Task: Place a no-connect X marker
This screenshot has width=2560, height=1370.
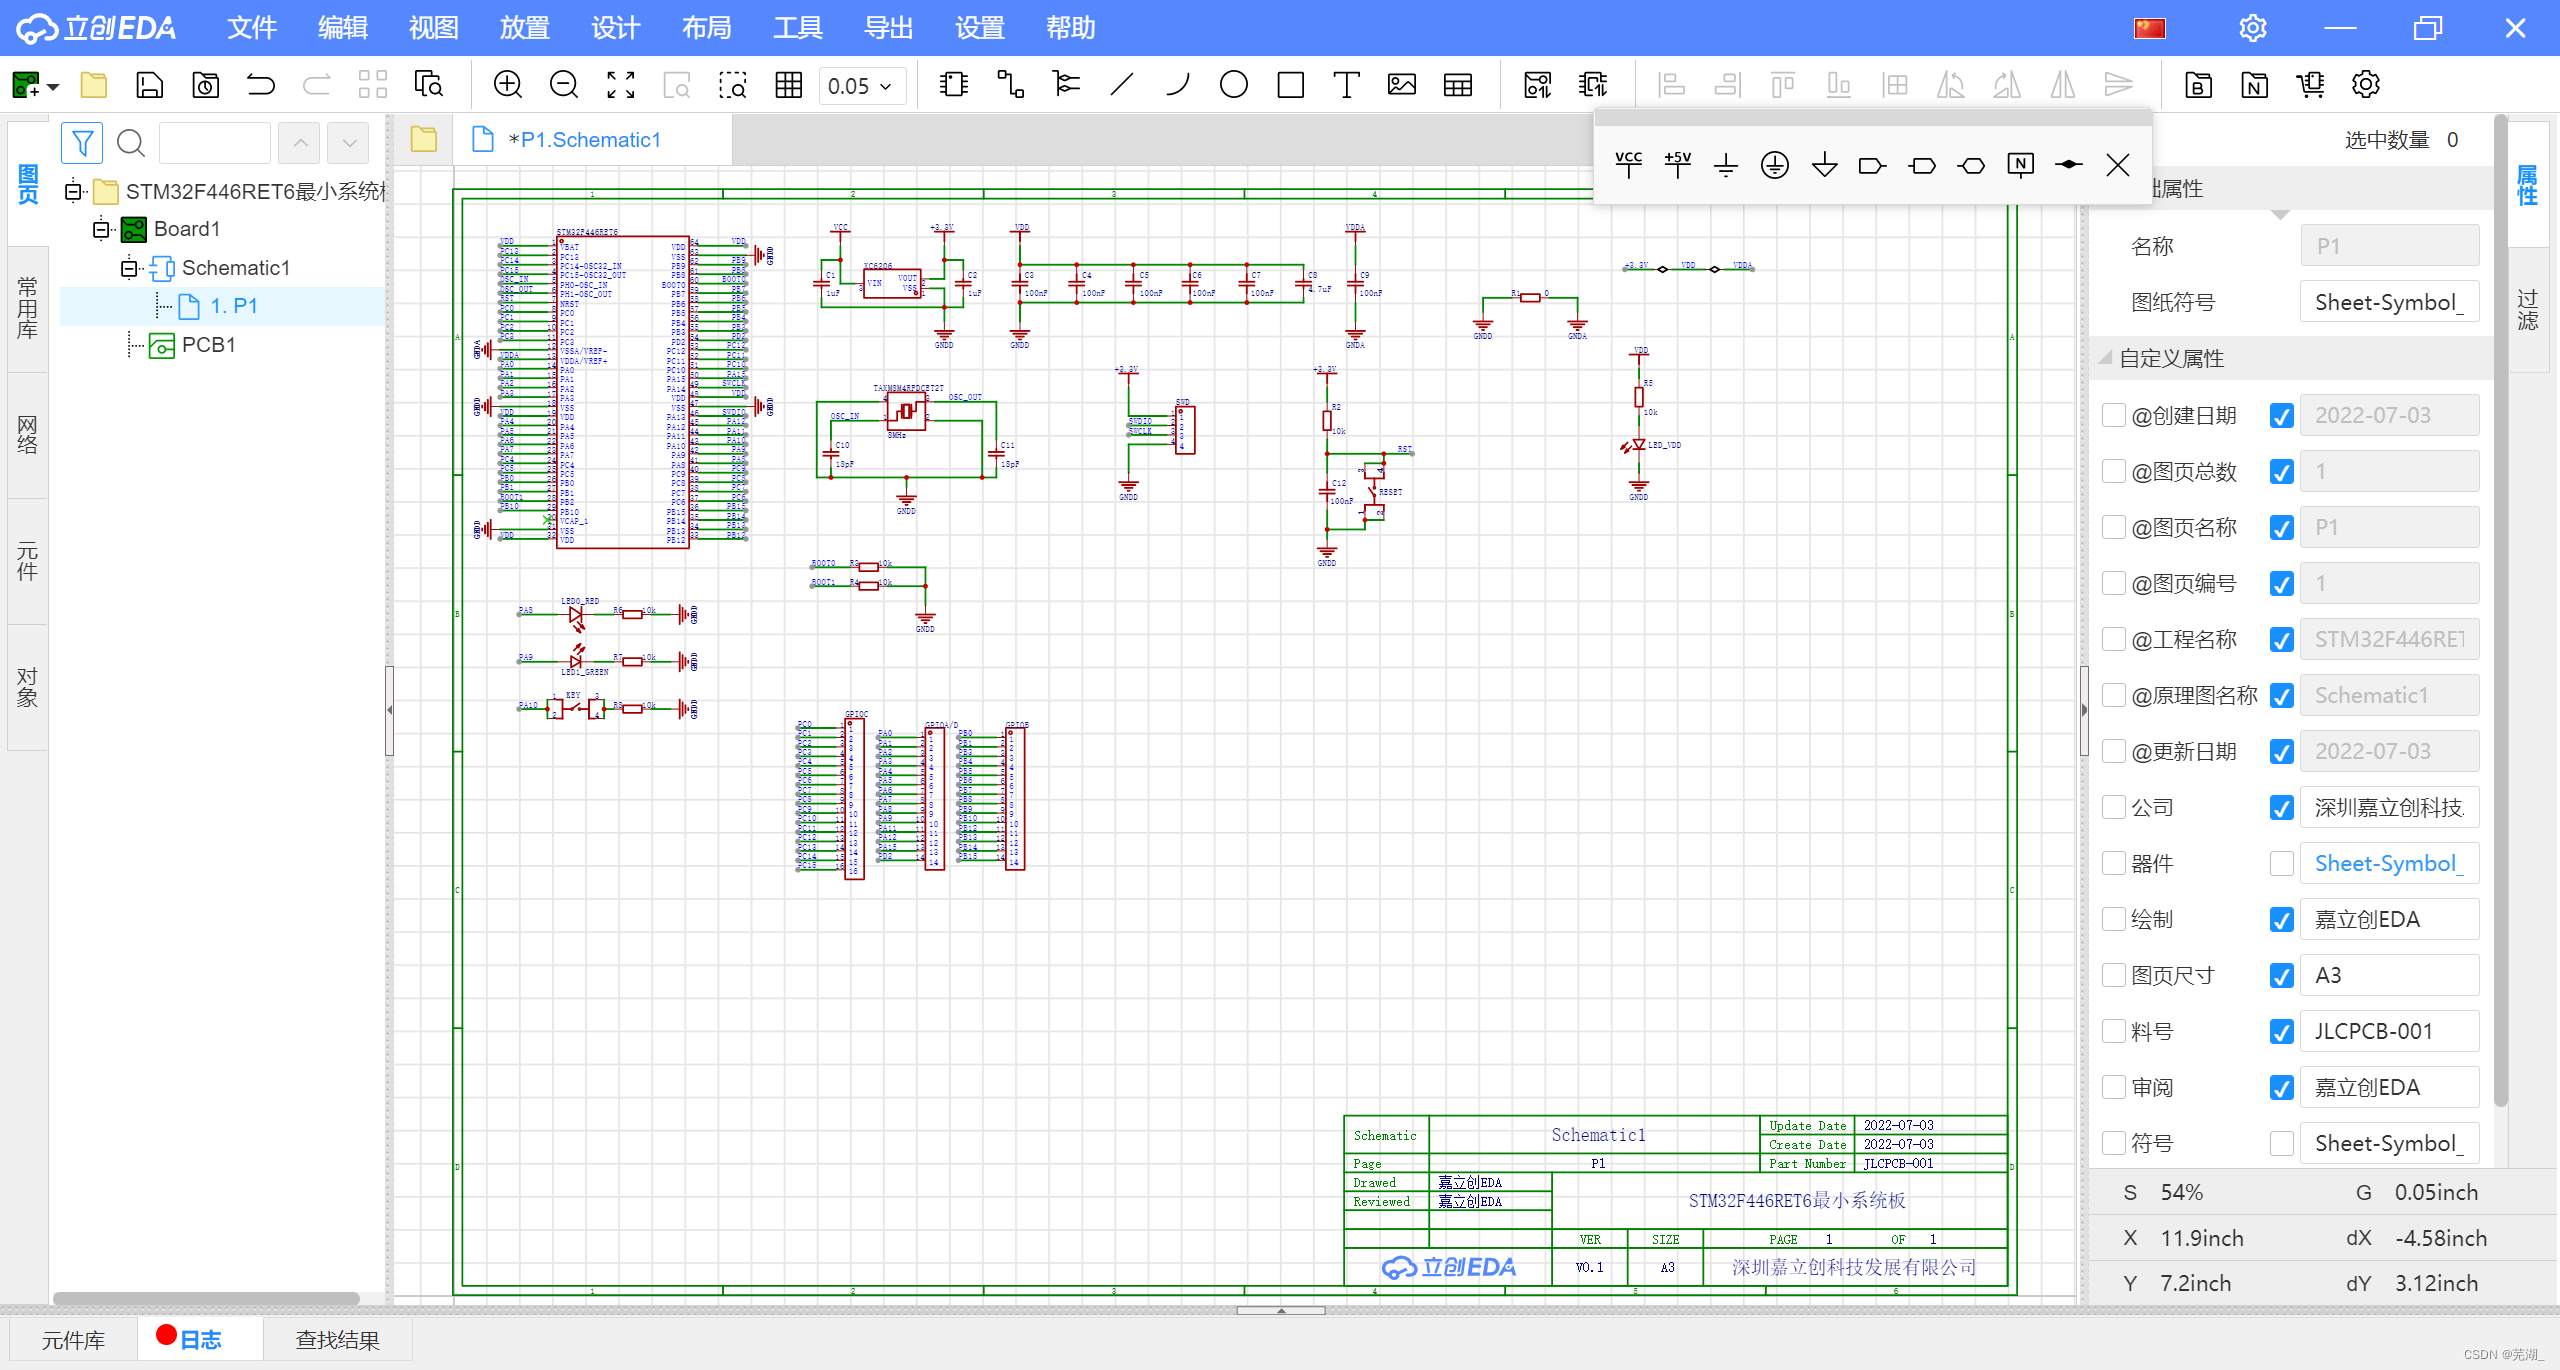Action: coord(2118,164)
